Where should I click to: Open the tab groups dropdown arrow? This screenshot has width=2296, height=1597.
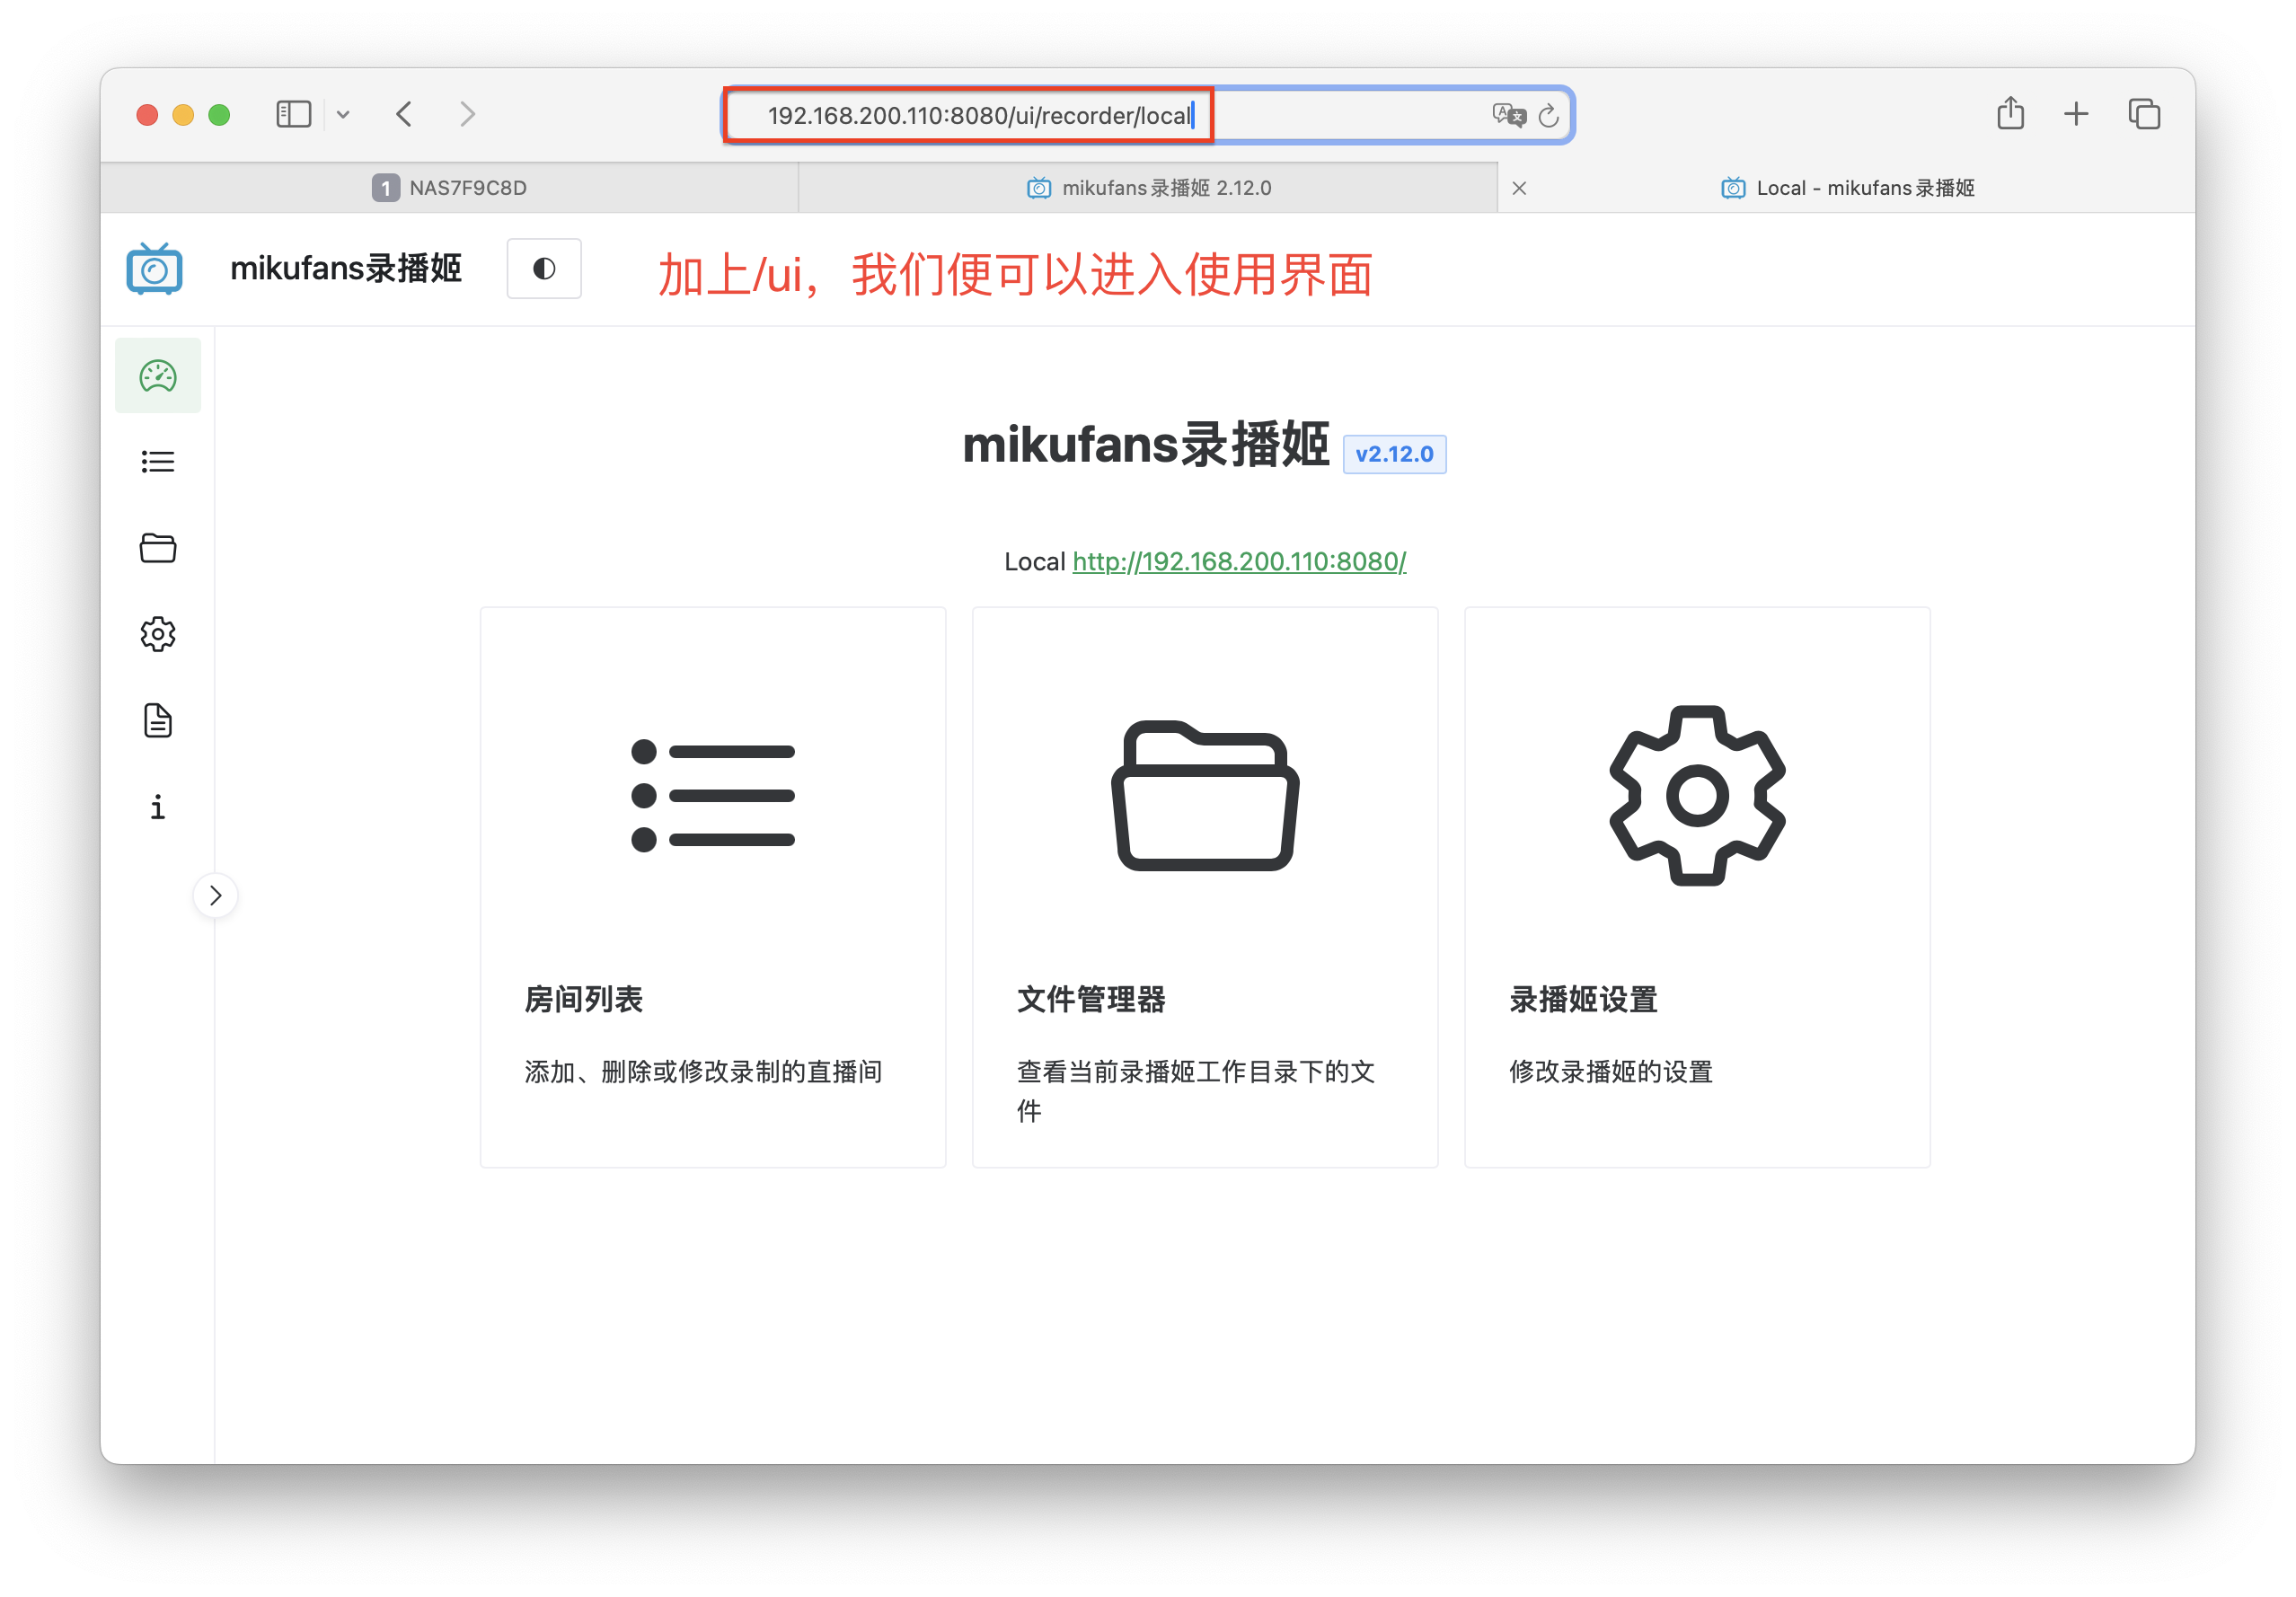coord(343,114)
